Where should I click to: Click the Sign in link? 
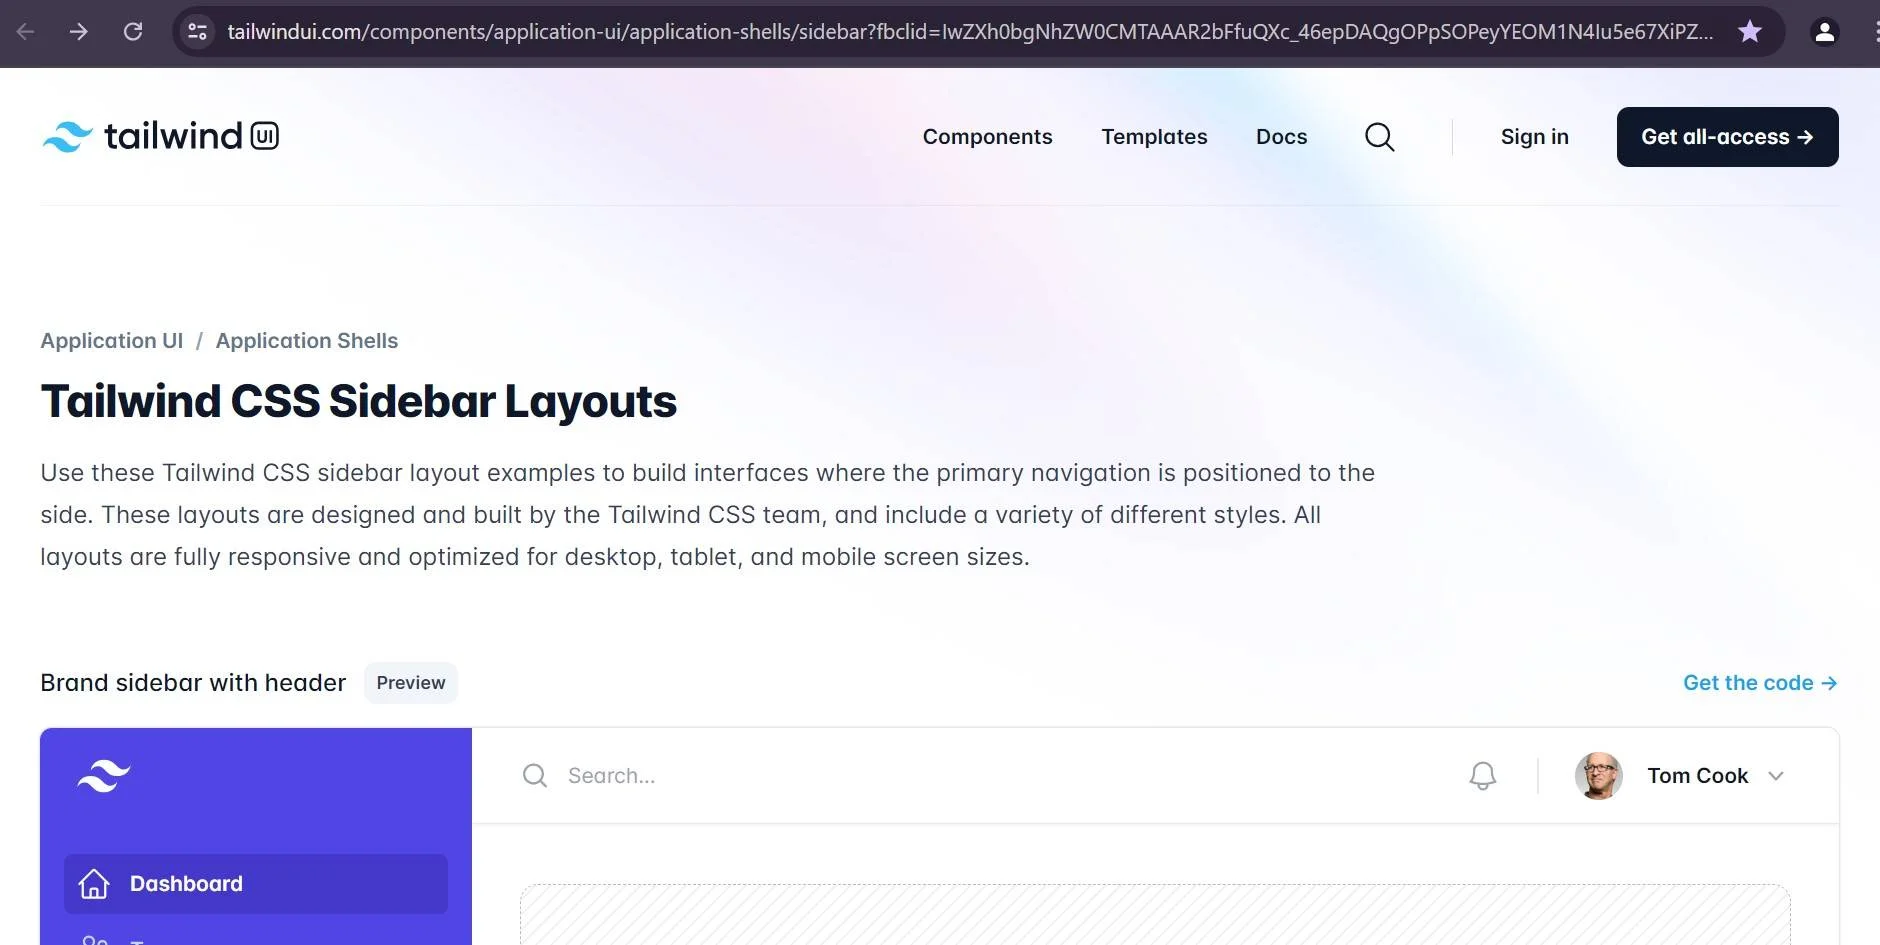1534,137
